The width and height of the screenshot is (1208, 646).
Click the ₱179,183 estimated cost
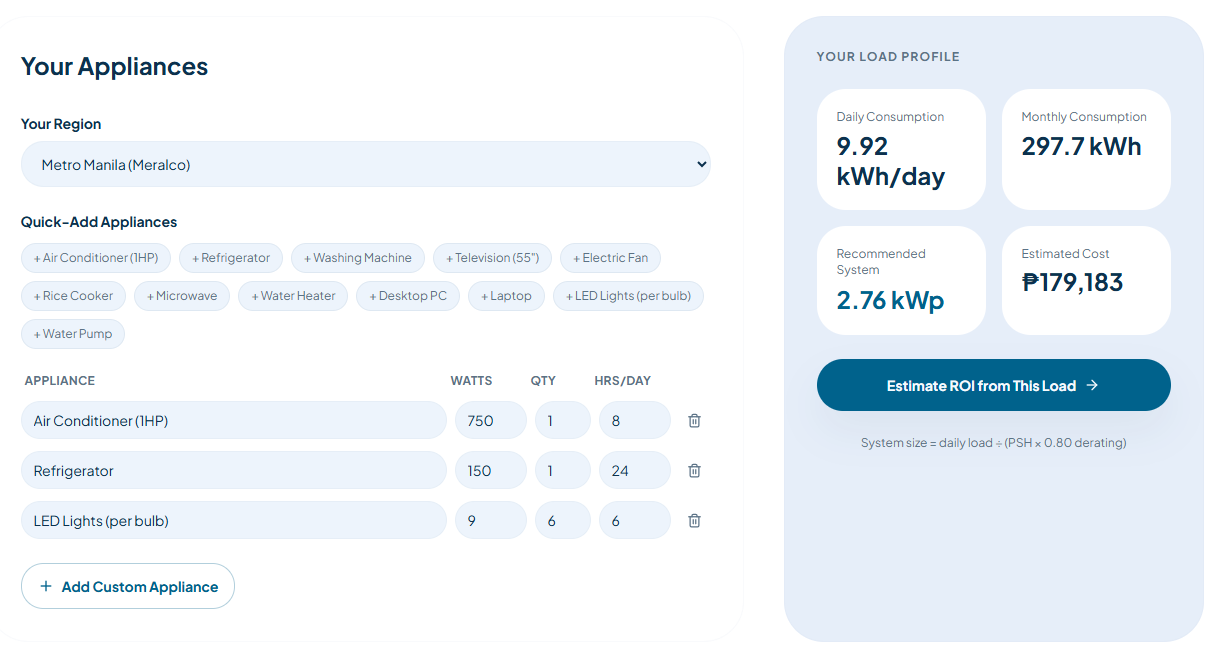(x=1072, y=282)
